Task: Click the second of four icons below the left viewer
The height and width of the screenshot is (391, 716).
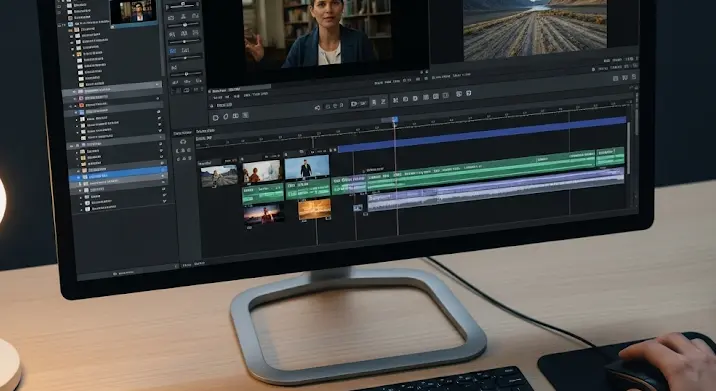Action: (226, 116)
